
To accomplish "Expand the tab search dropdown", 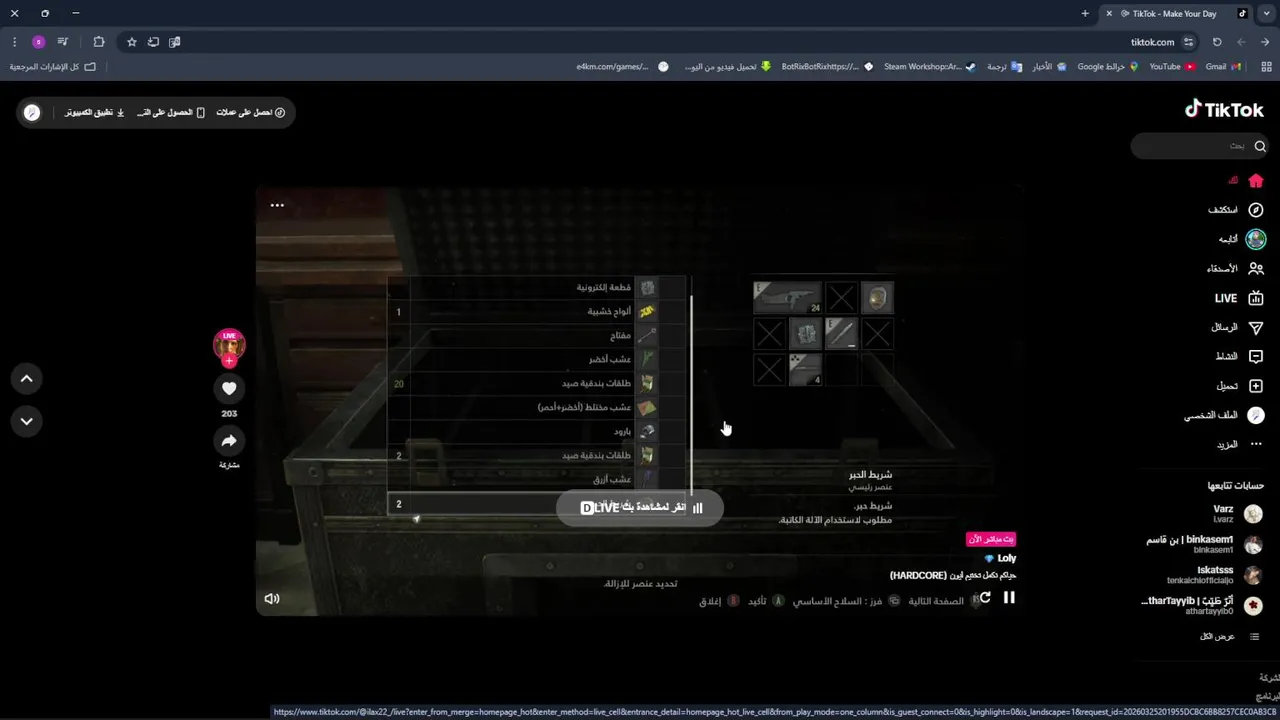I will tap(1267, 13).
